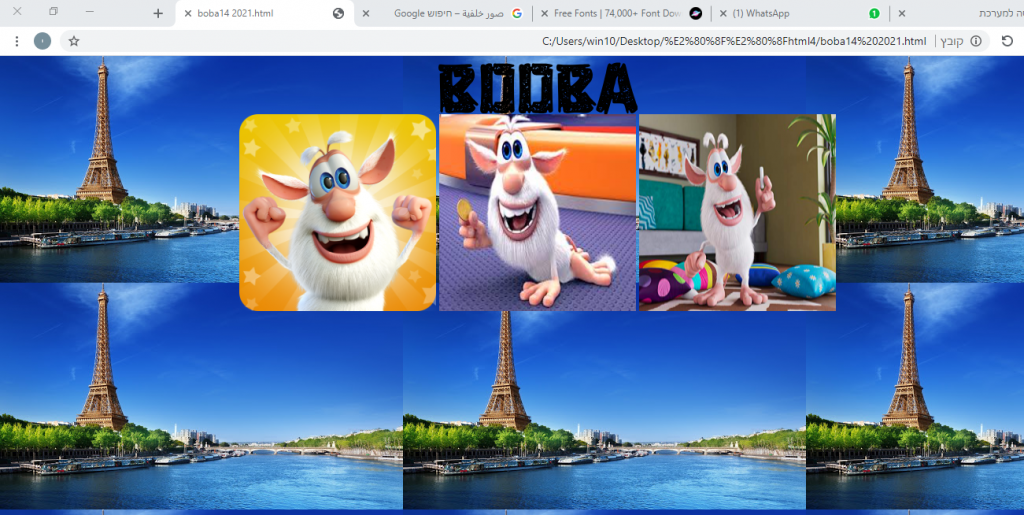The image size is (1024, 515).
Task: Open a new tab with the plus button
Action: coord(158,13)
